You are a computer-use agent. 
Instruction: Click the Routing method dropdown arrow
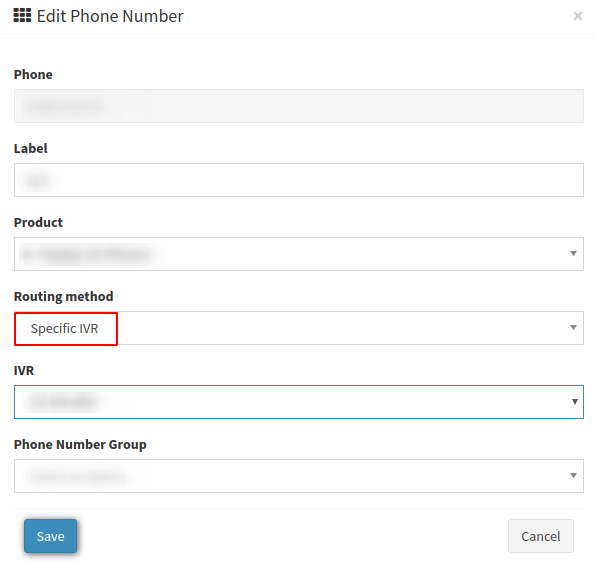pyautogui.click(x=573, y=327)
